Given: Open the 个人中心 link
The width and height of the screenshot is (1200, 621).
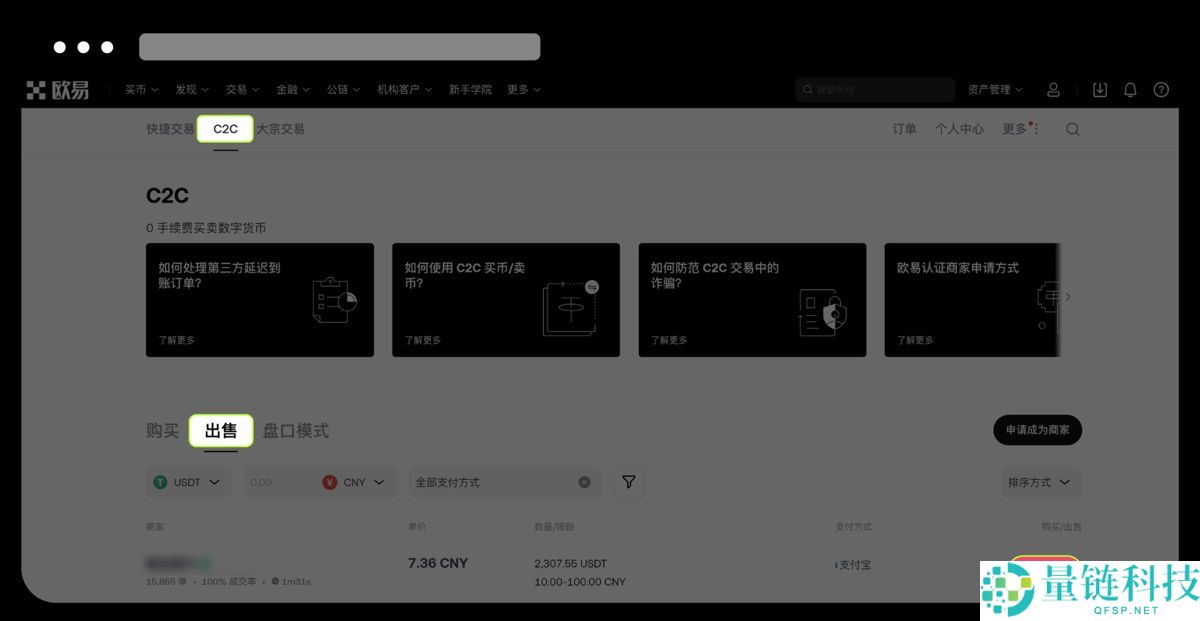Looking at the screenshot, I should coord(959,129).
